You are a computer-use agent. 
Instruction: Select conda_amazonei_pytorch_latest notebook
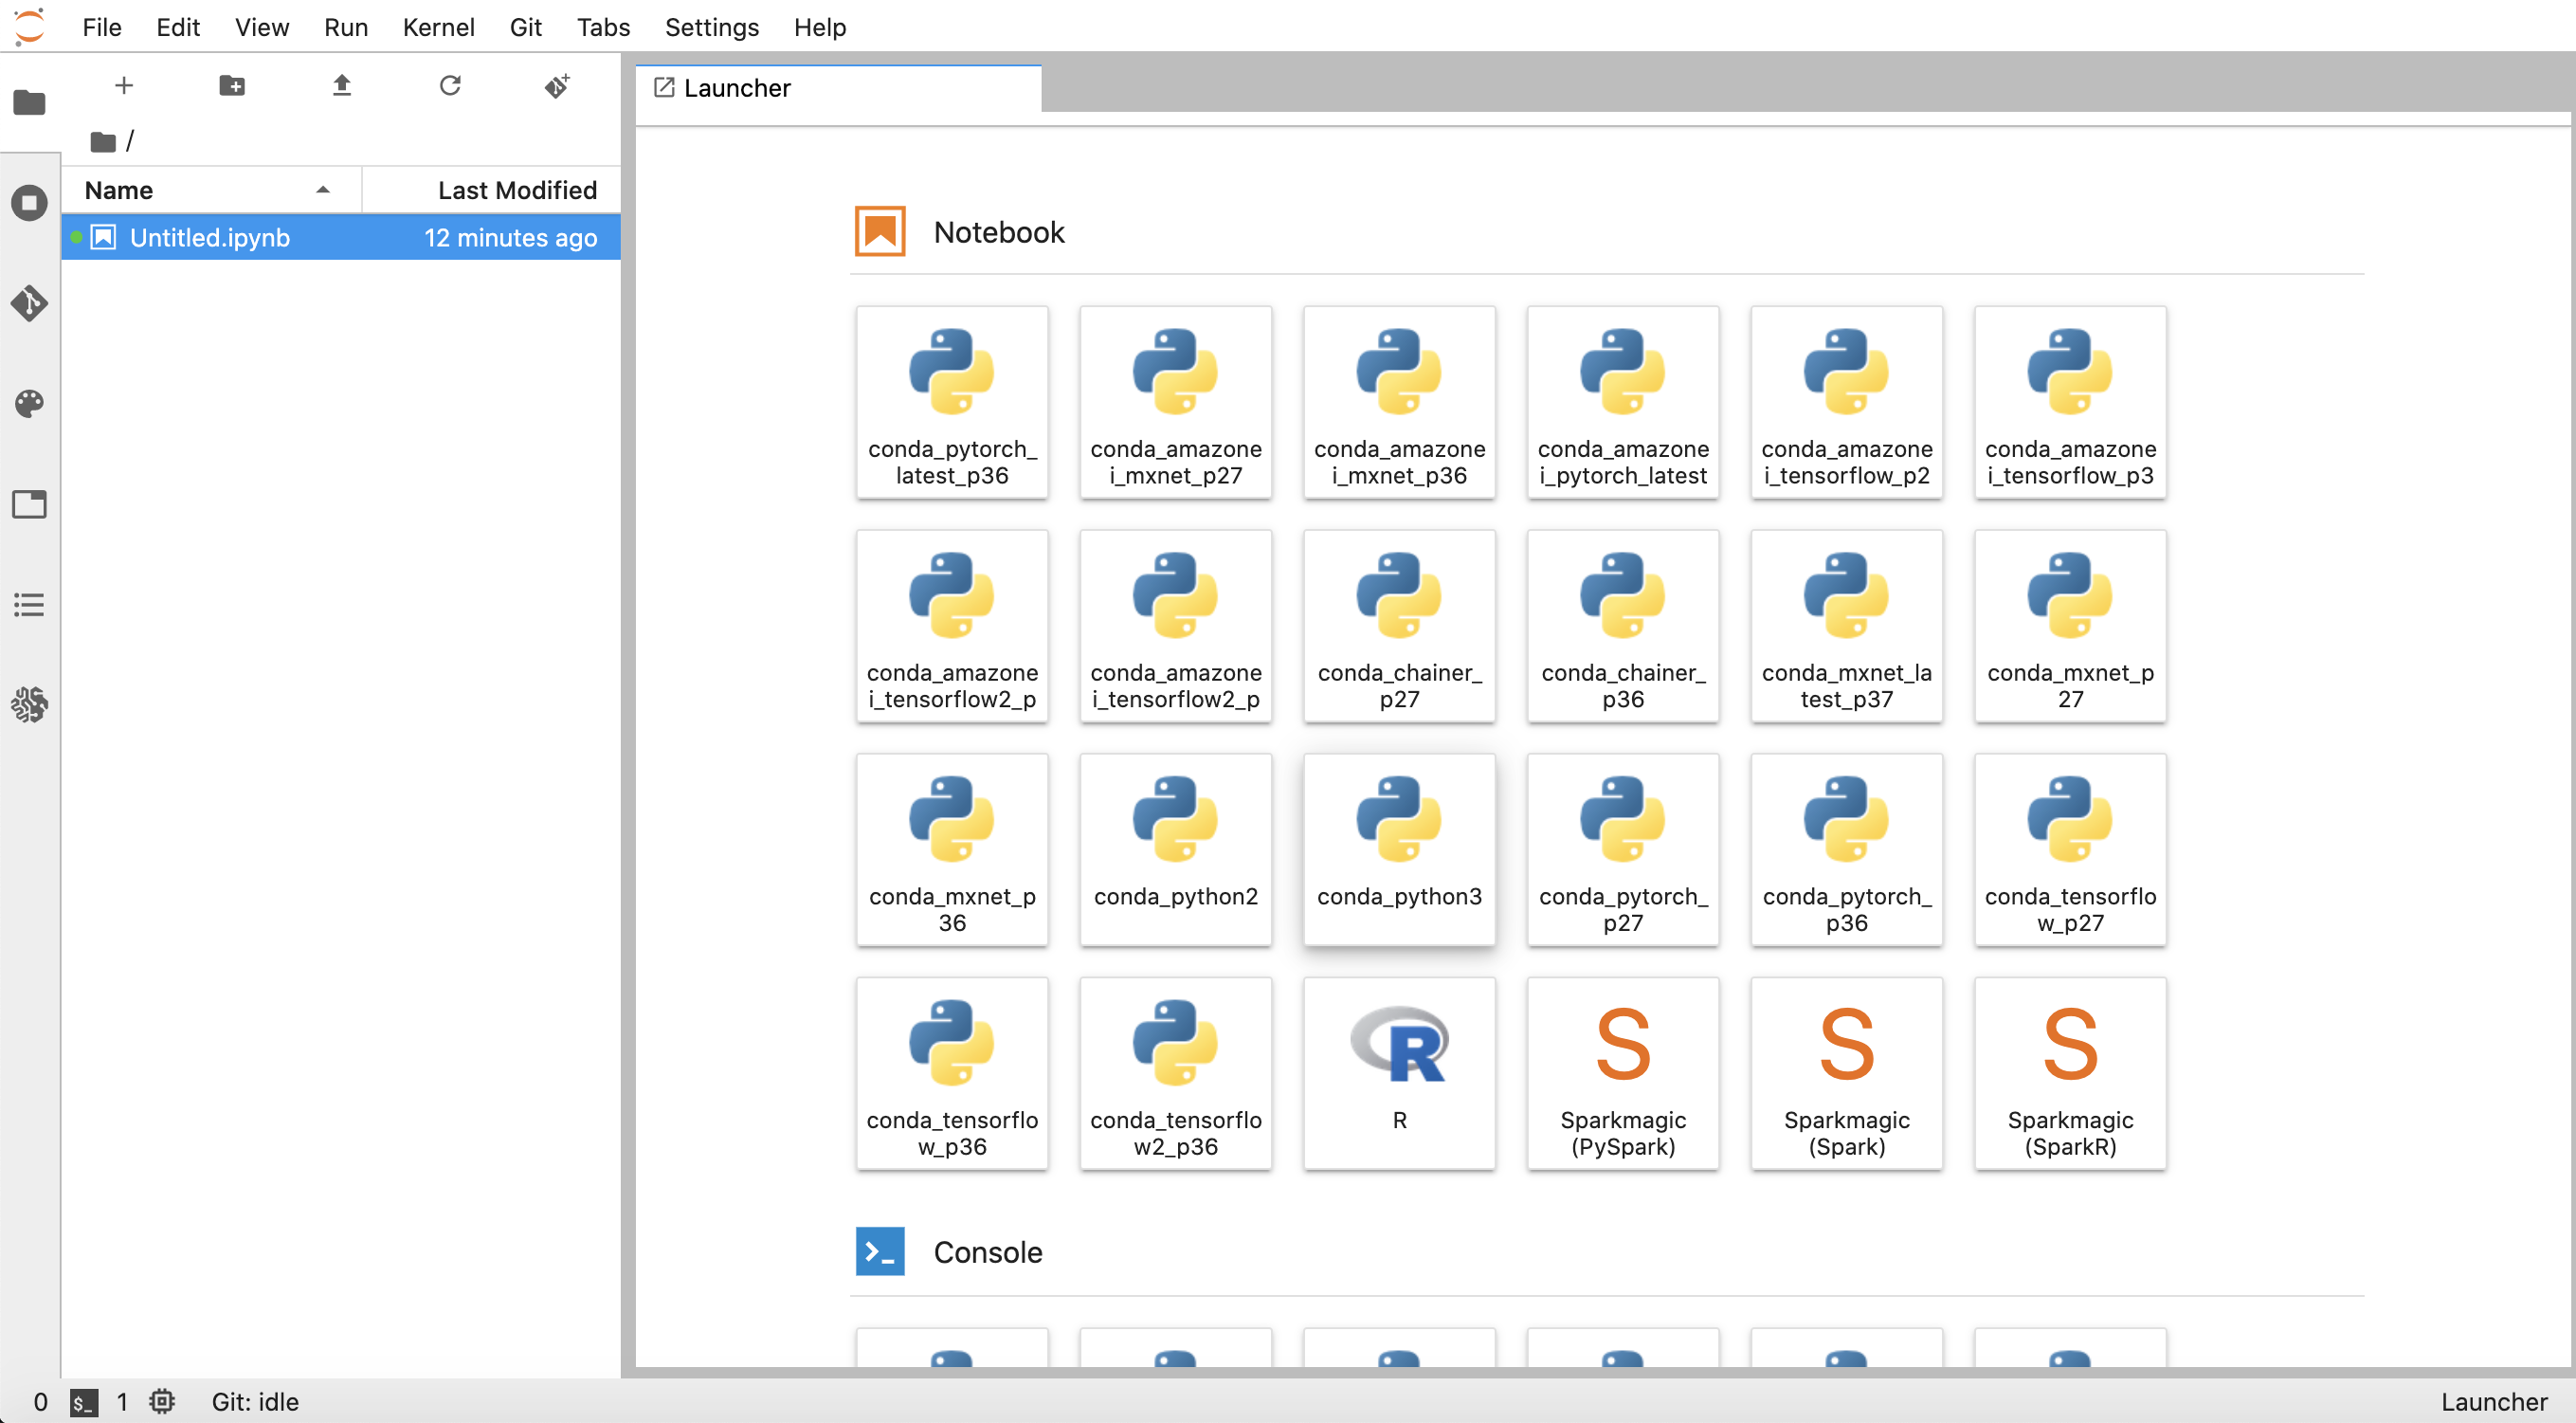click(x=1624, y=401)
